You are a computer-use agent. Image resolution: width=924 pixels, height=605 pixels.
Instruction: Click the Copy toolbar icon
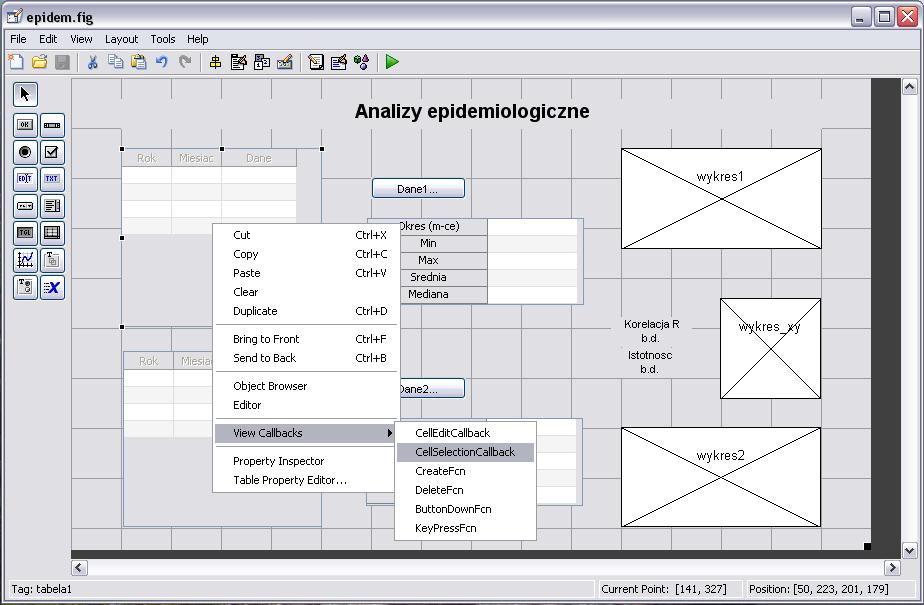coord(116,62)
